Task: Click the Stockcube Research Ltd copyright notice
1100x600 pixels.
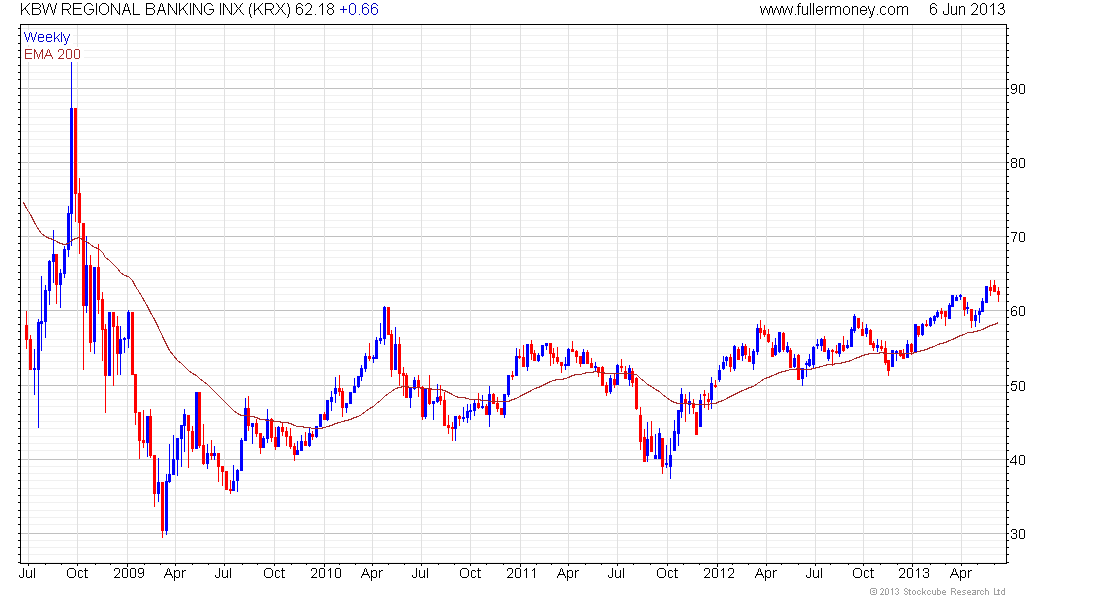Action: [937, 592]
